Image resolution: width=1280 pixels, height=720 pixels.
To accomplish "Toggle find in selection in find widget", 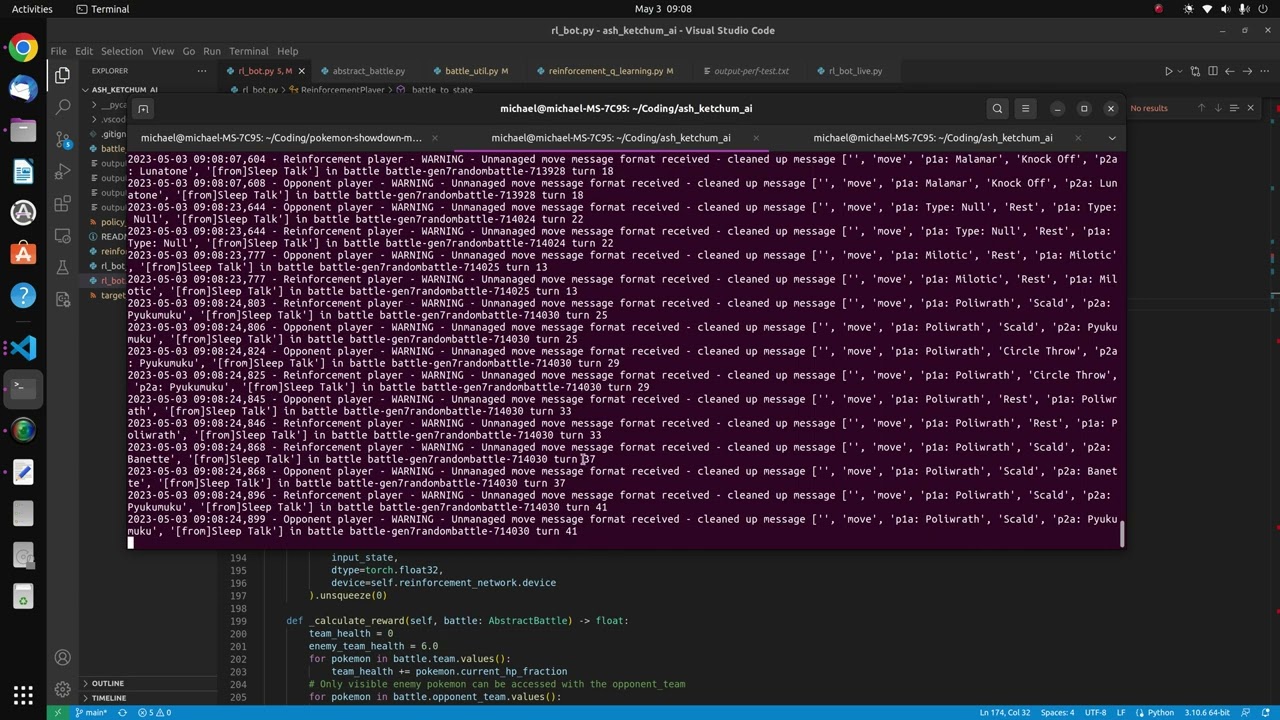I will point(1234,108).
